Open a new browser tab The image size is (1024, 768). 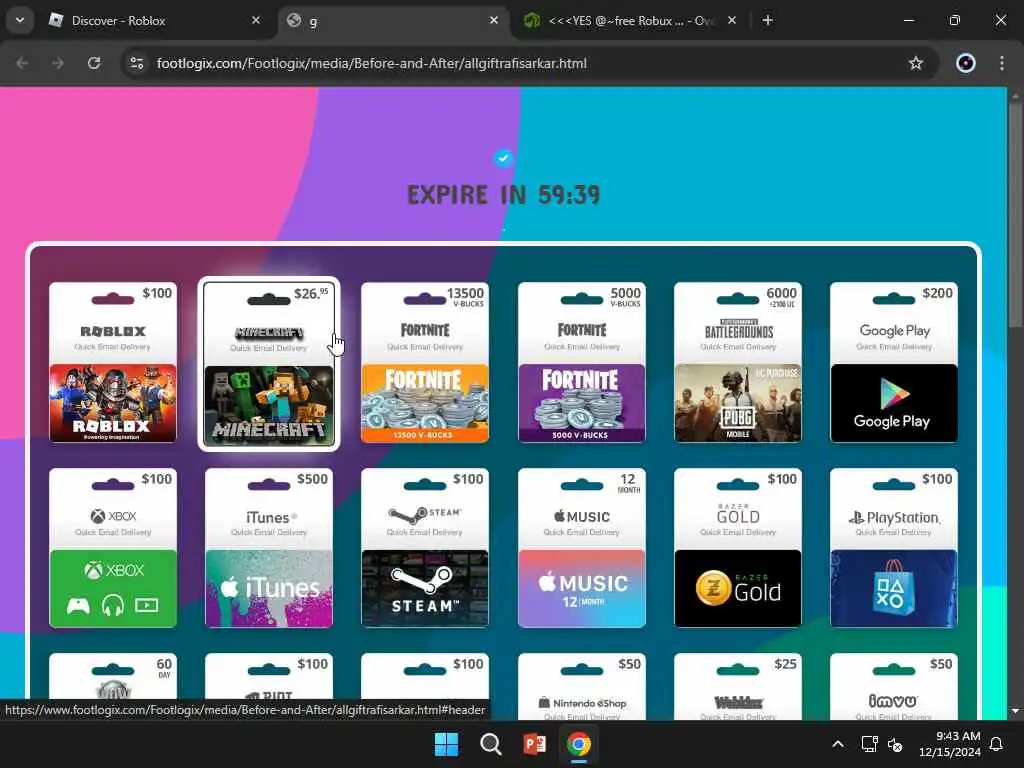[x=768, y=21]
